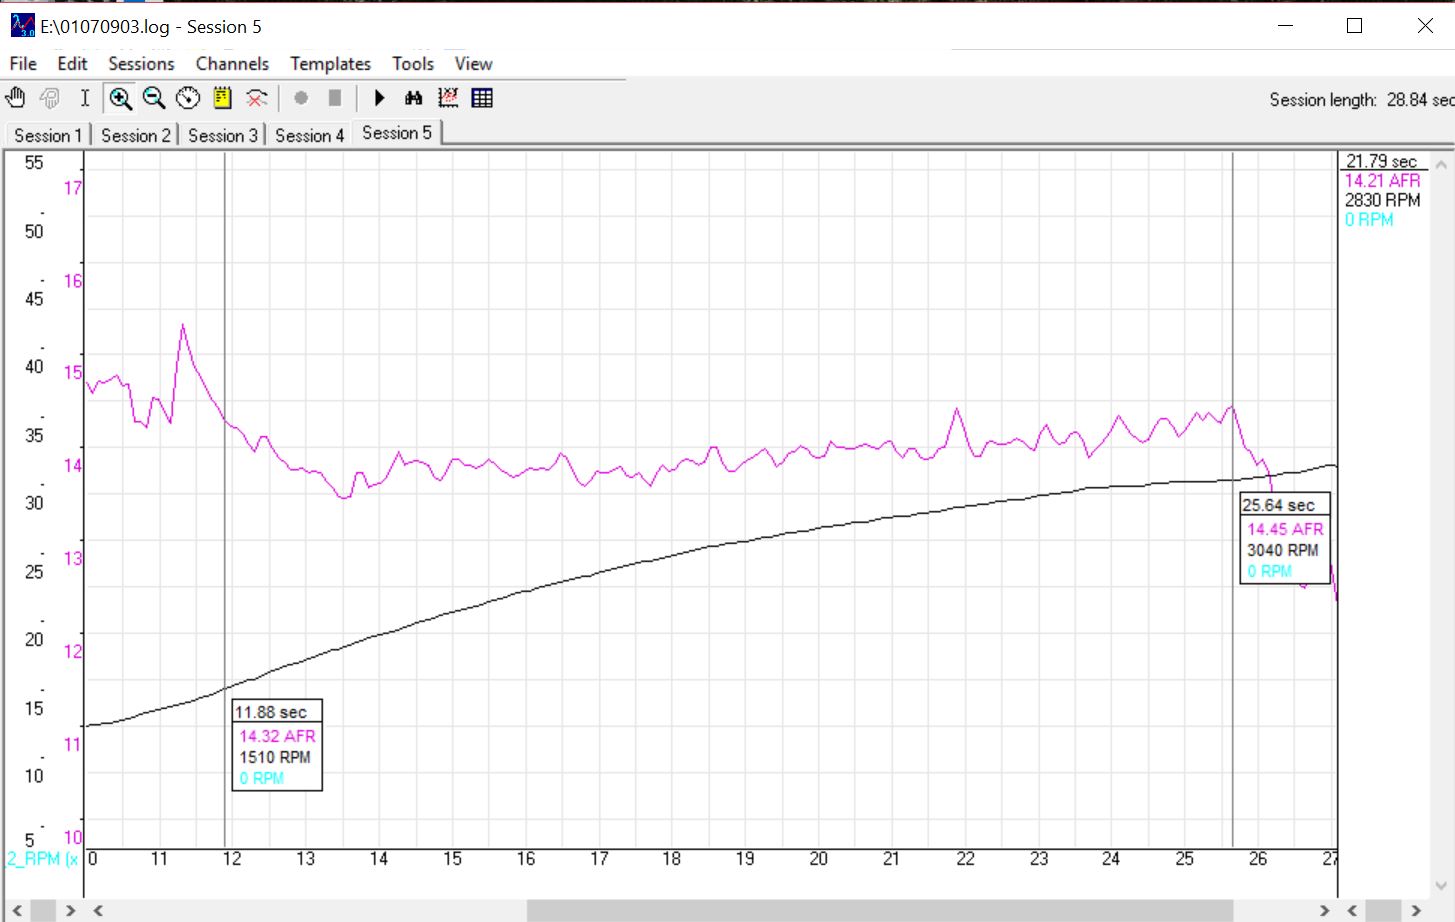Viewport: 1455px width, 922px height.
Task: Click the bottom-right panel left scroll arrow
Action: coord(1352,910)
